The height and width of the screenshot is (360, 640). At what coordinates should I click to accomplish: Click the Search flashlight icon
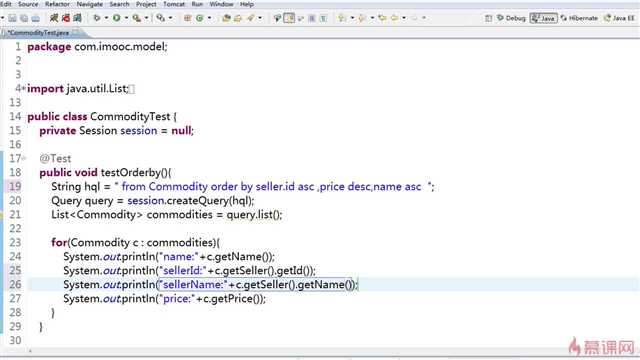pos(251,18)
